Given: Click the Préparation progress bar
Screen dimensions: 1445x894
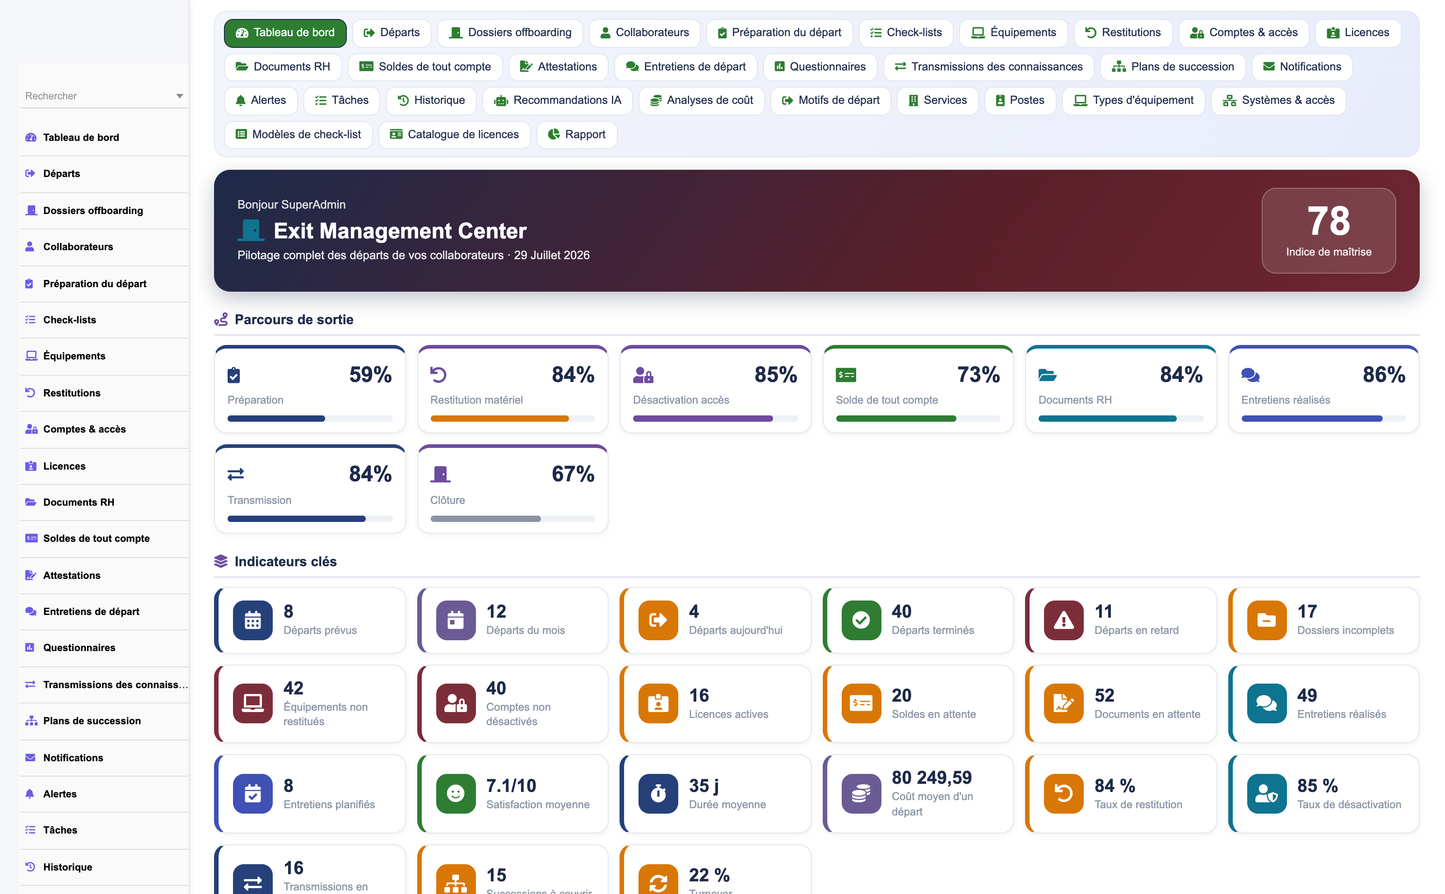Looking at the screenshot, I should pos(310,419).
